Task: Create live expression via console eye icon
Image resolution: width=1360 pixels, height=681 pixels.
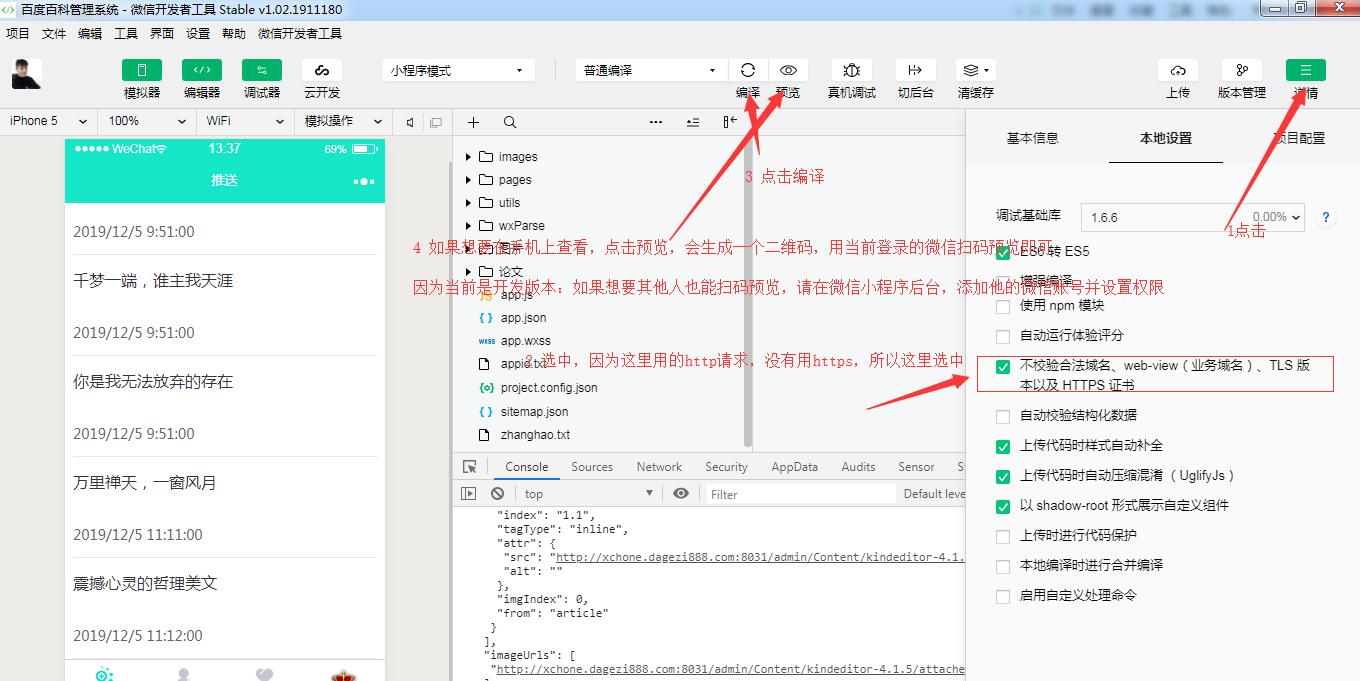Action: (x=681, y=494)
